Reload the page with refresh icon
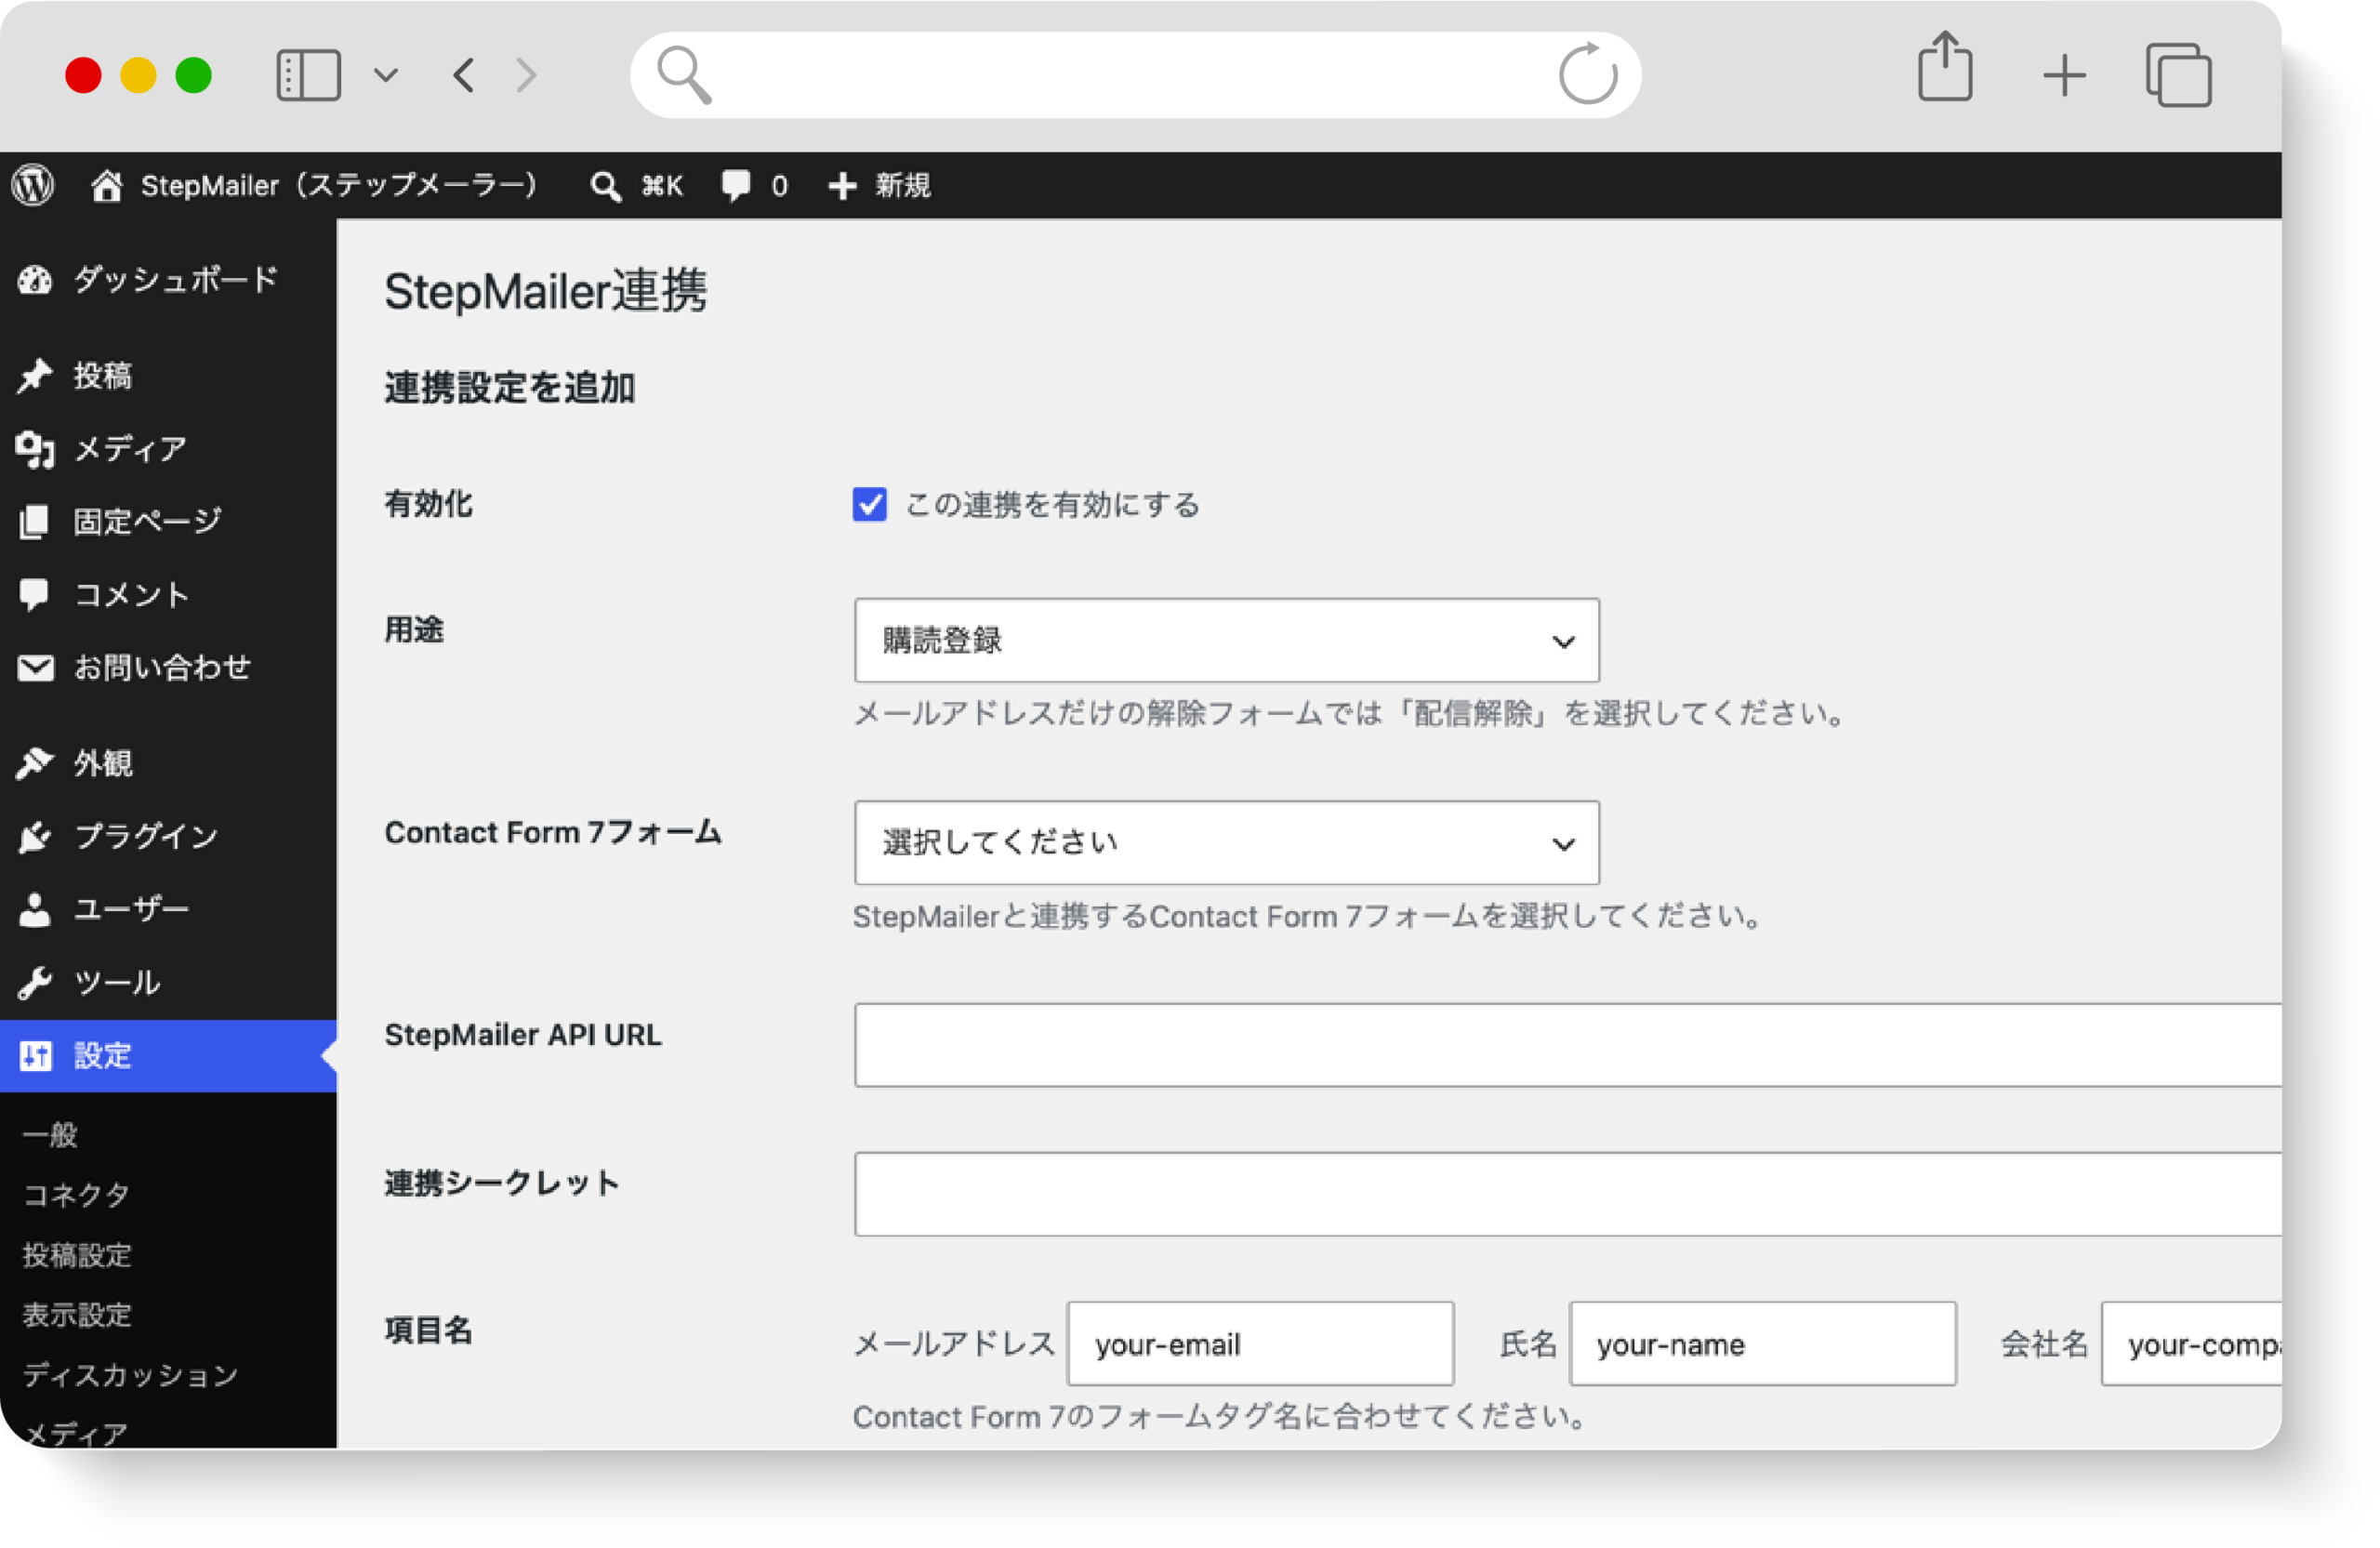Screen dimensions: 2380x1548 [x=1587, y=73]
